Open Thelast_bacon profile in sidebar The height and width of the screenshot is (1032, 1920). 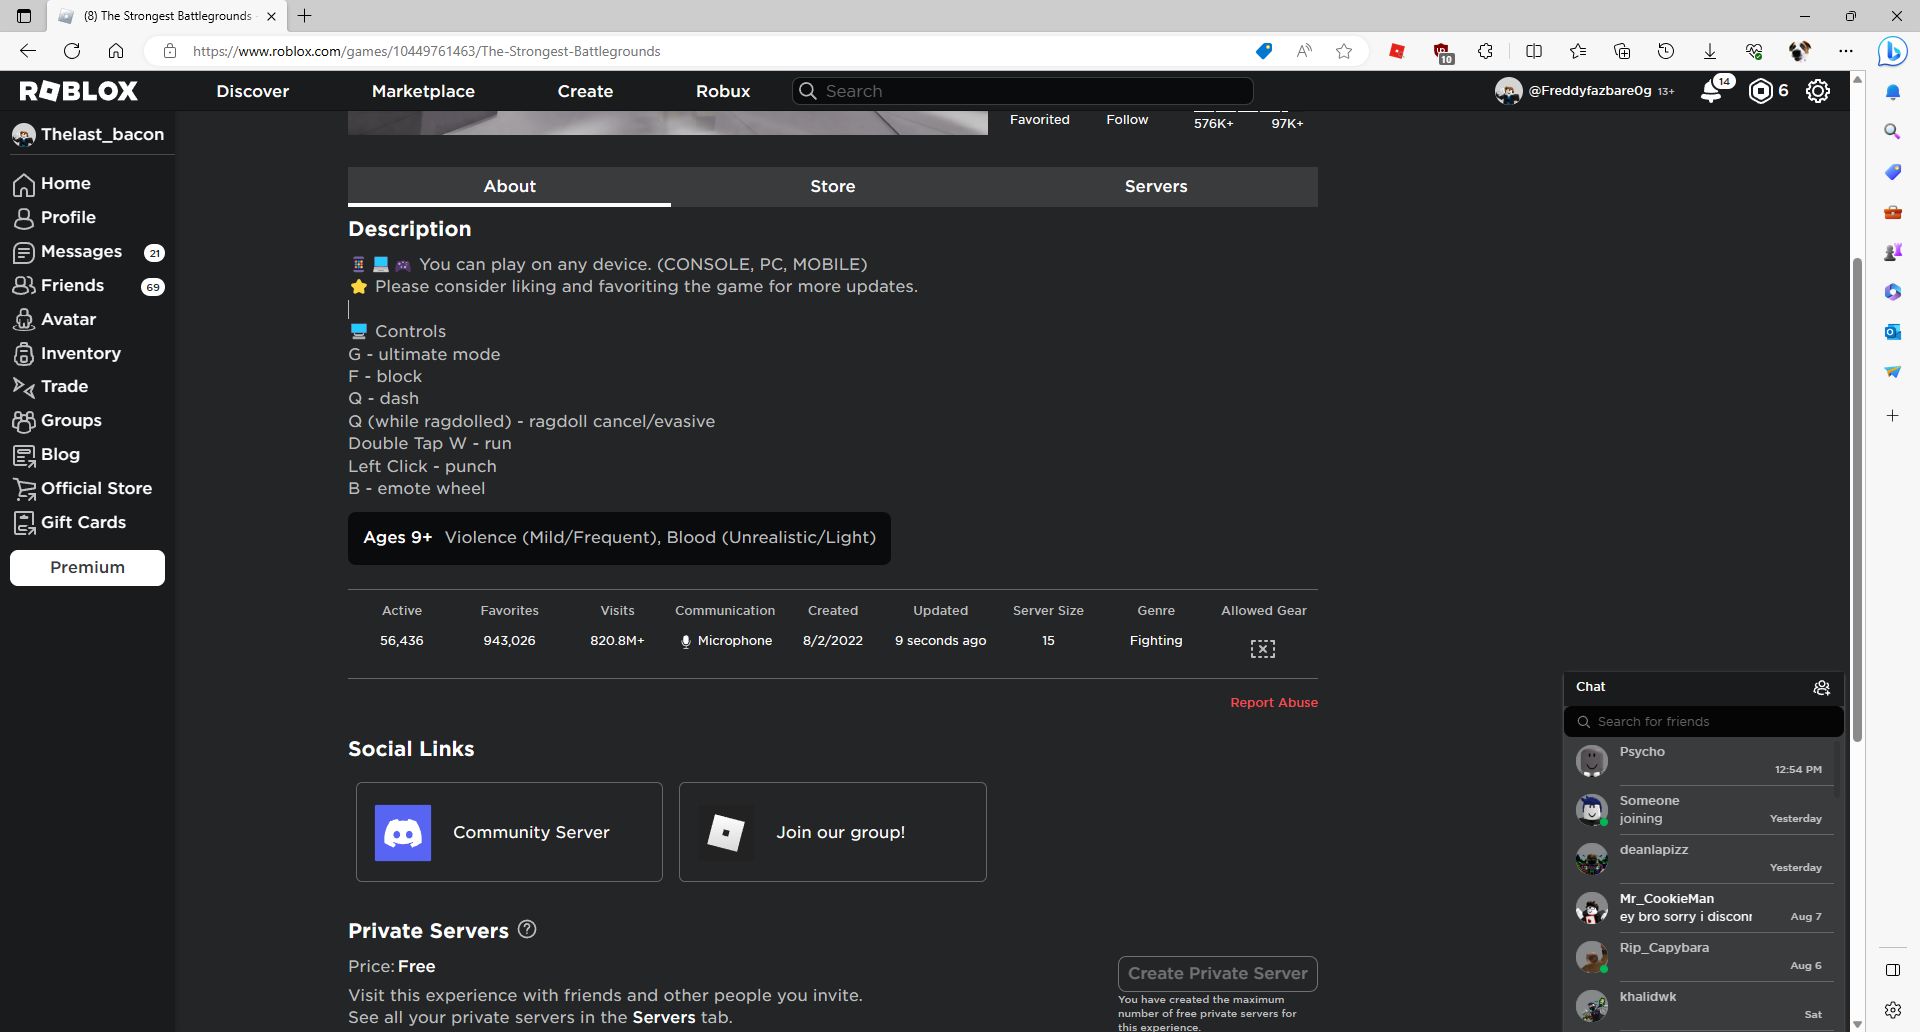(x=88, y=135)
